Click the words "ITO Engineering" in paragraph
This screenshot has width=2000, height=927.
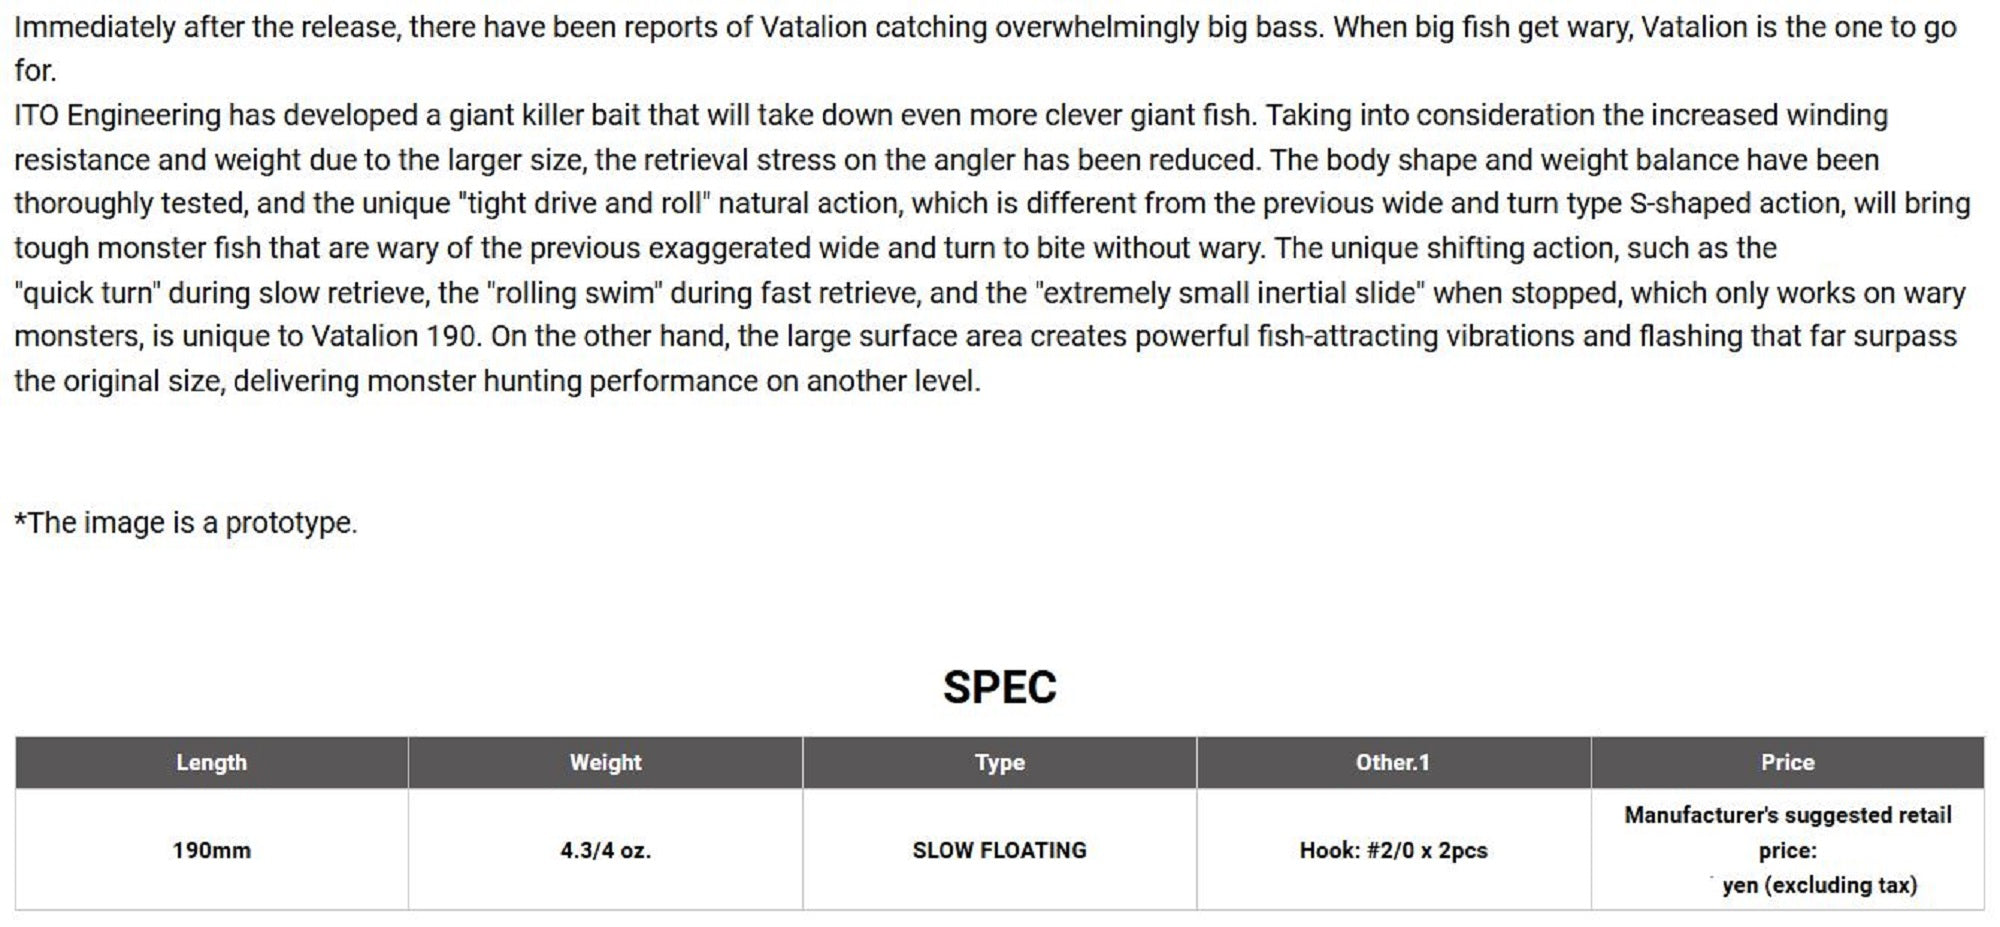pyautogui.click(x=117, y=115)
